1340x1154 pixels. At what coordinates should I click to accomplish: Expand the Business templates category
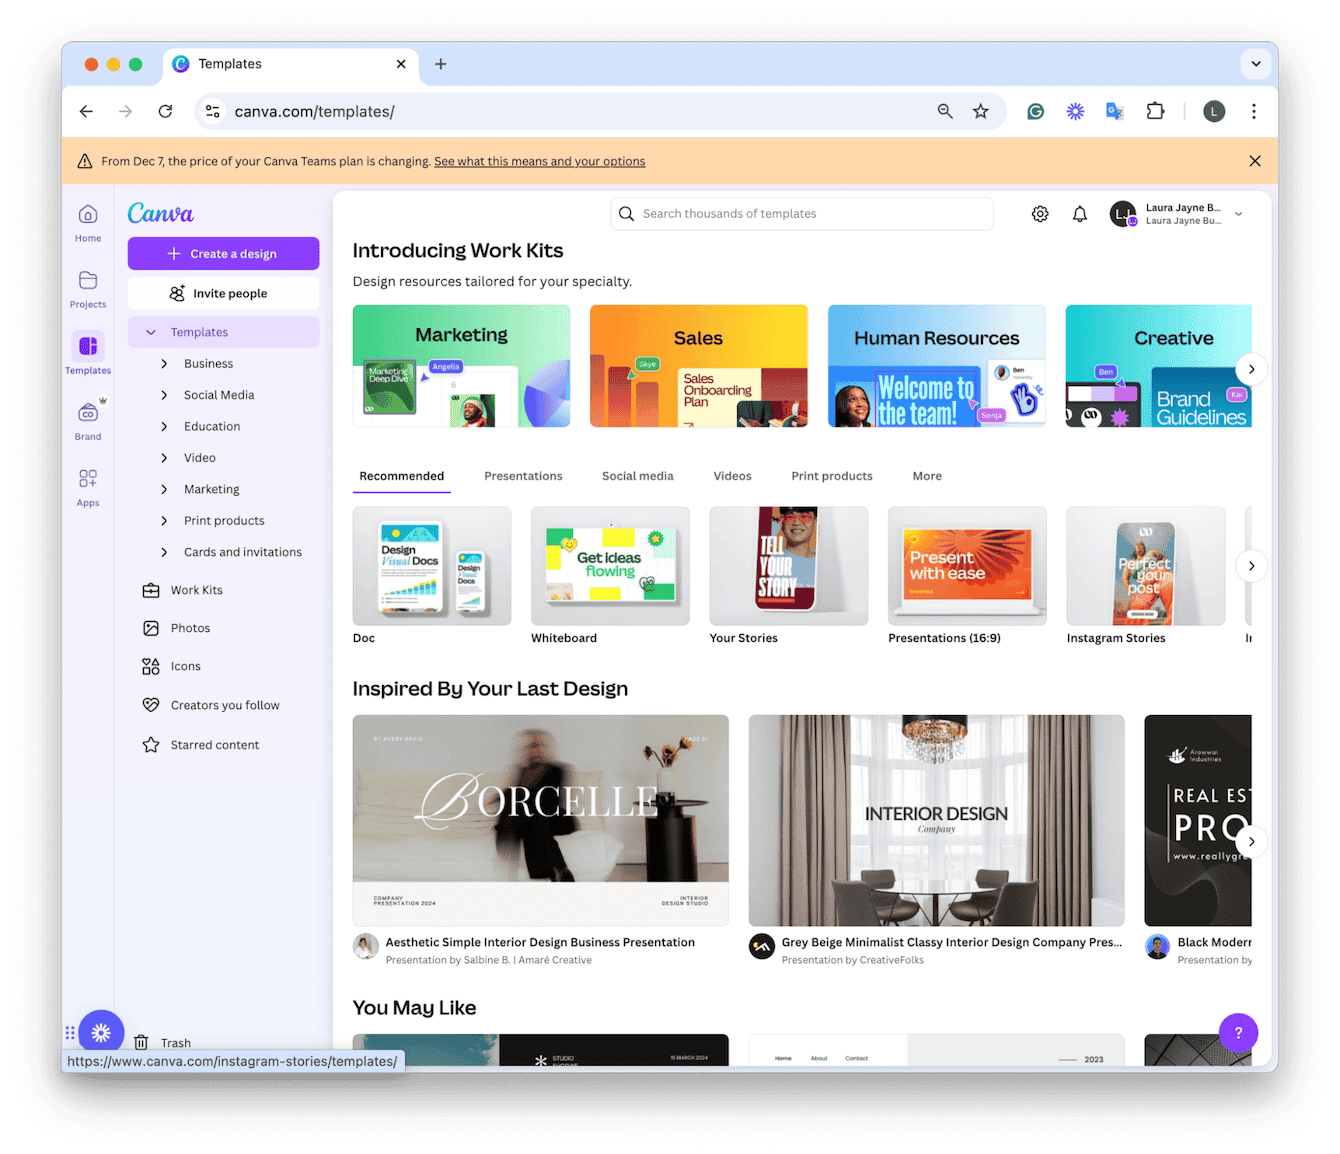(208, 363)
